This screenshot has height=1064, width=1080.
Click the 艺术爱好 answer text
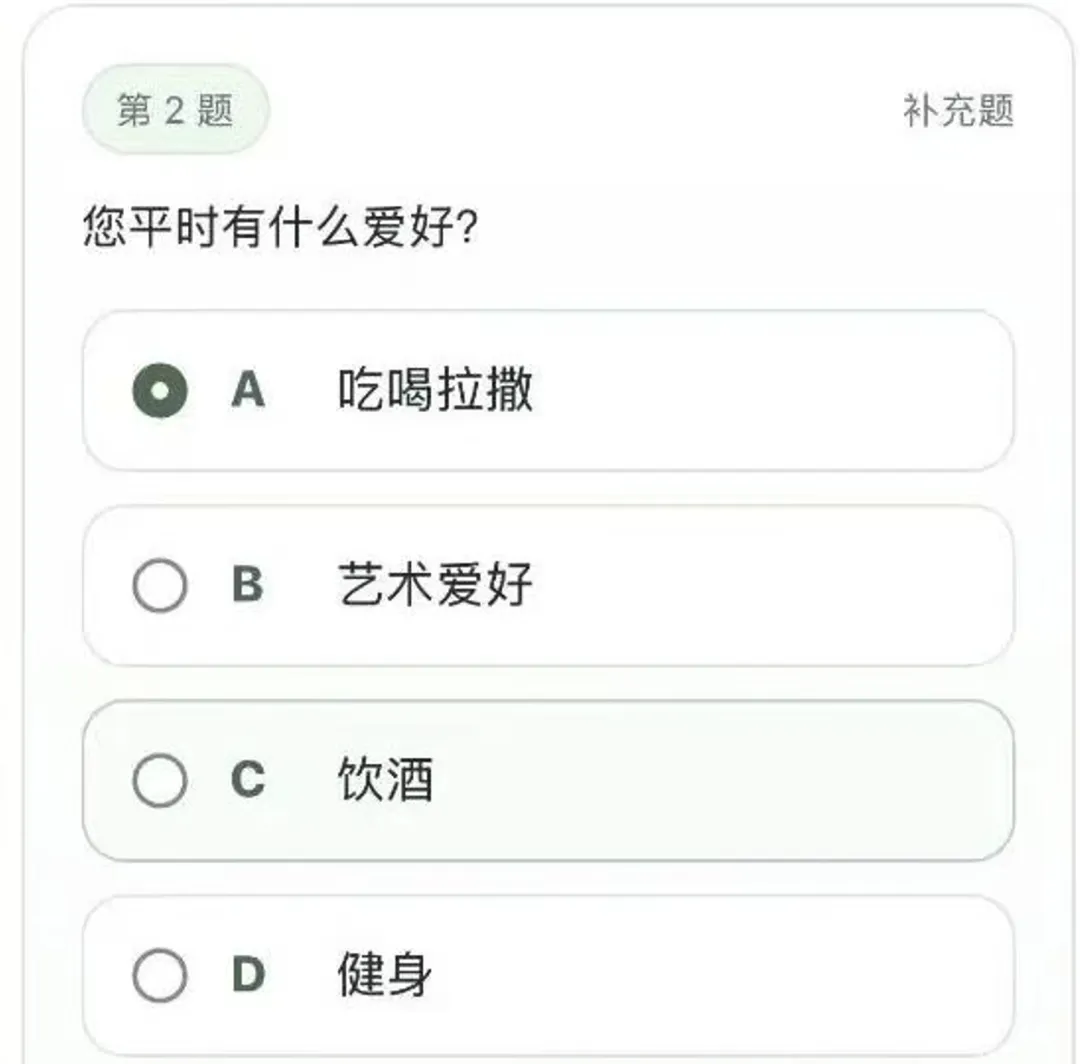tap(435, 585)
